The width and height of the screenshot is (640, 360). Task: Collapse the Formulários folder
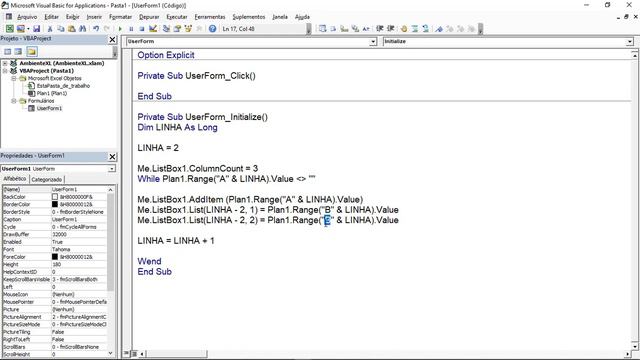(13, 100)
